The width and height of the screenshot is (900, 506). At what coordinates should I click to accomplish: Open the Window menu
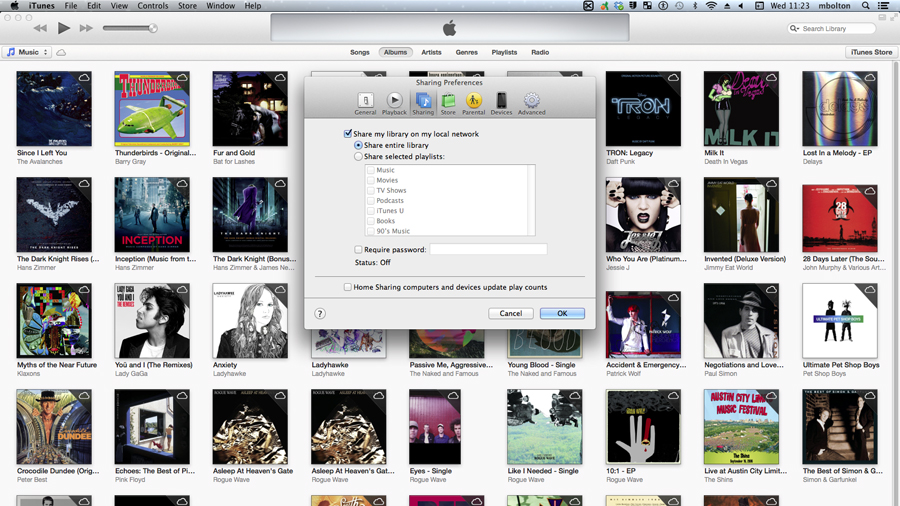pos(220,6)
